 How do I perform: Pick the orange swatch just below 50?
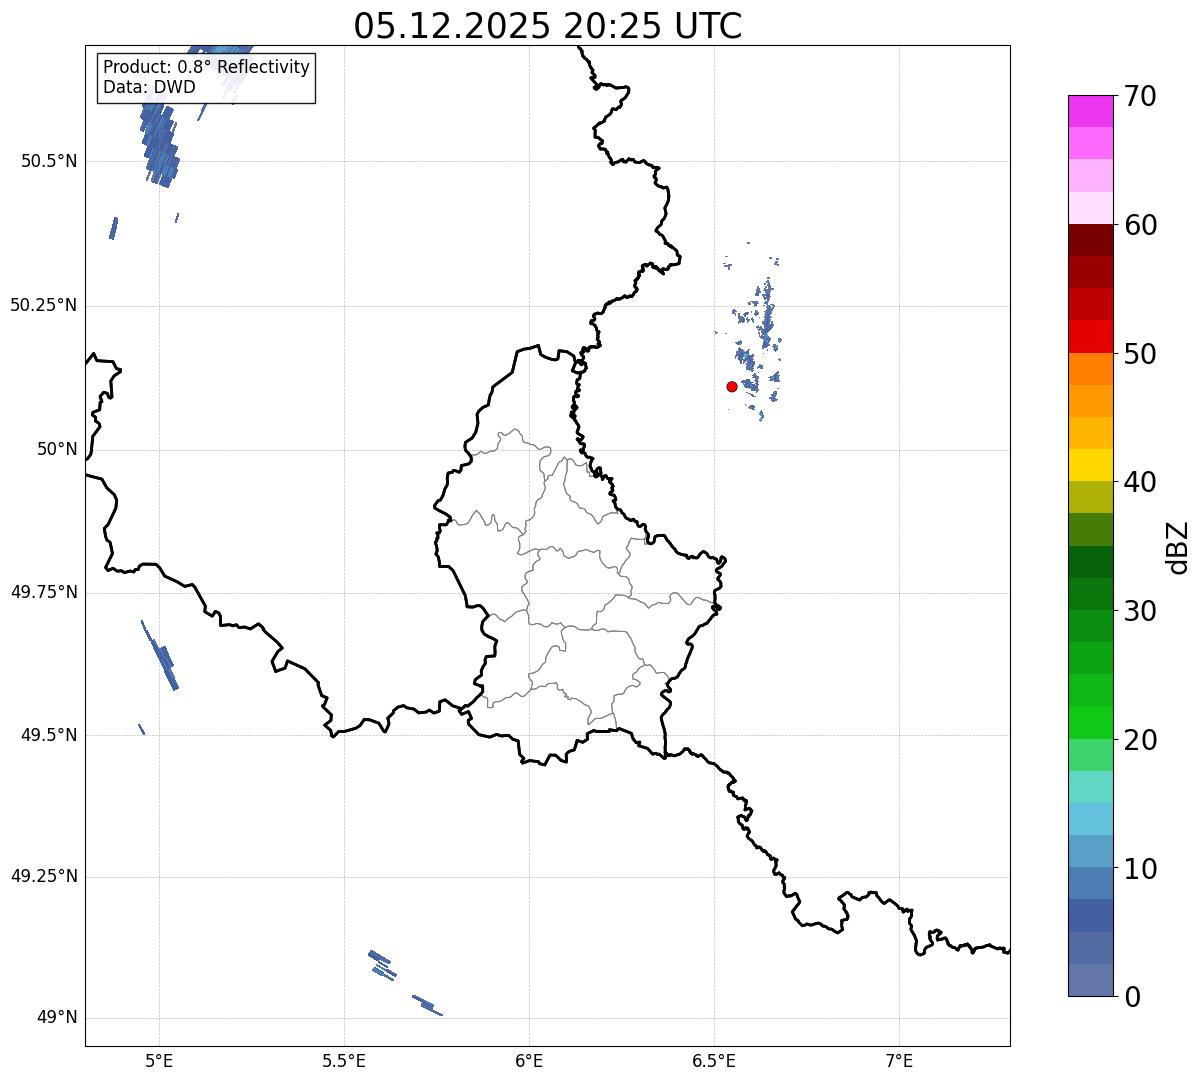pos(1090,369)
